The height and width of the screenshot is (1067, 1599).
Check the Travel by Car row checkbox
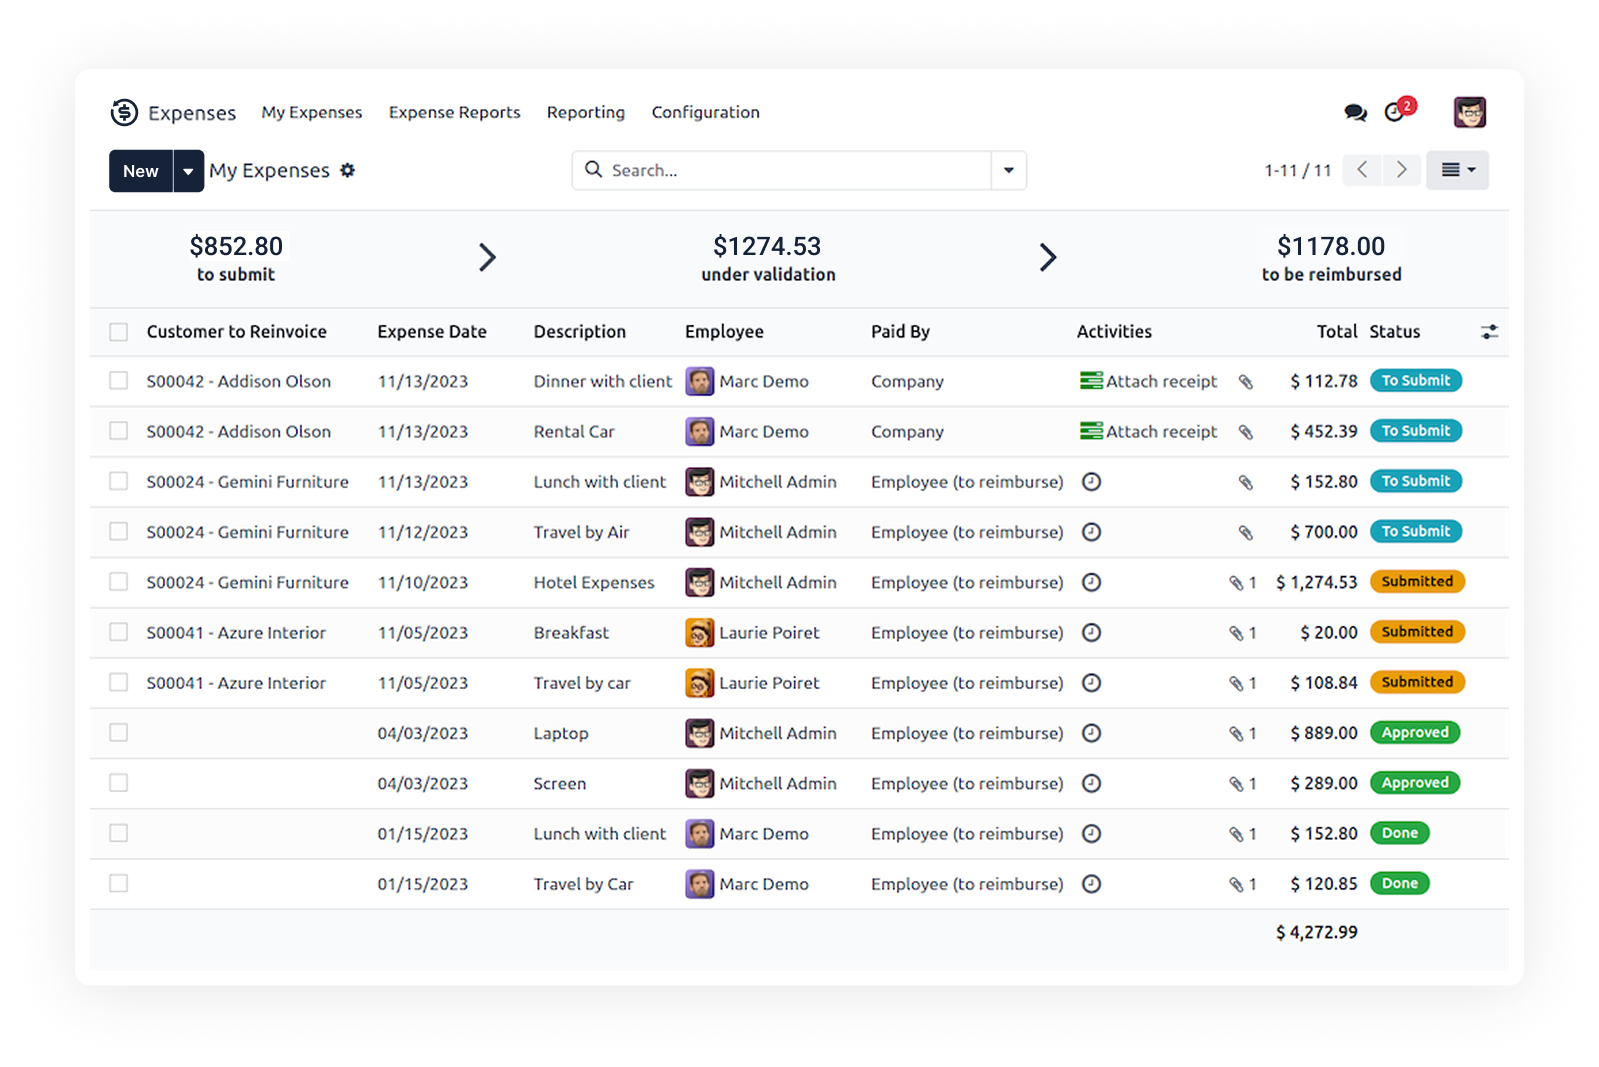(x=119, y=884)
